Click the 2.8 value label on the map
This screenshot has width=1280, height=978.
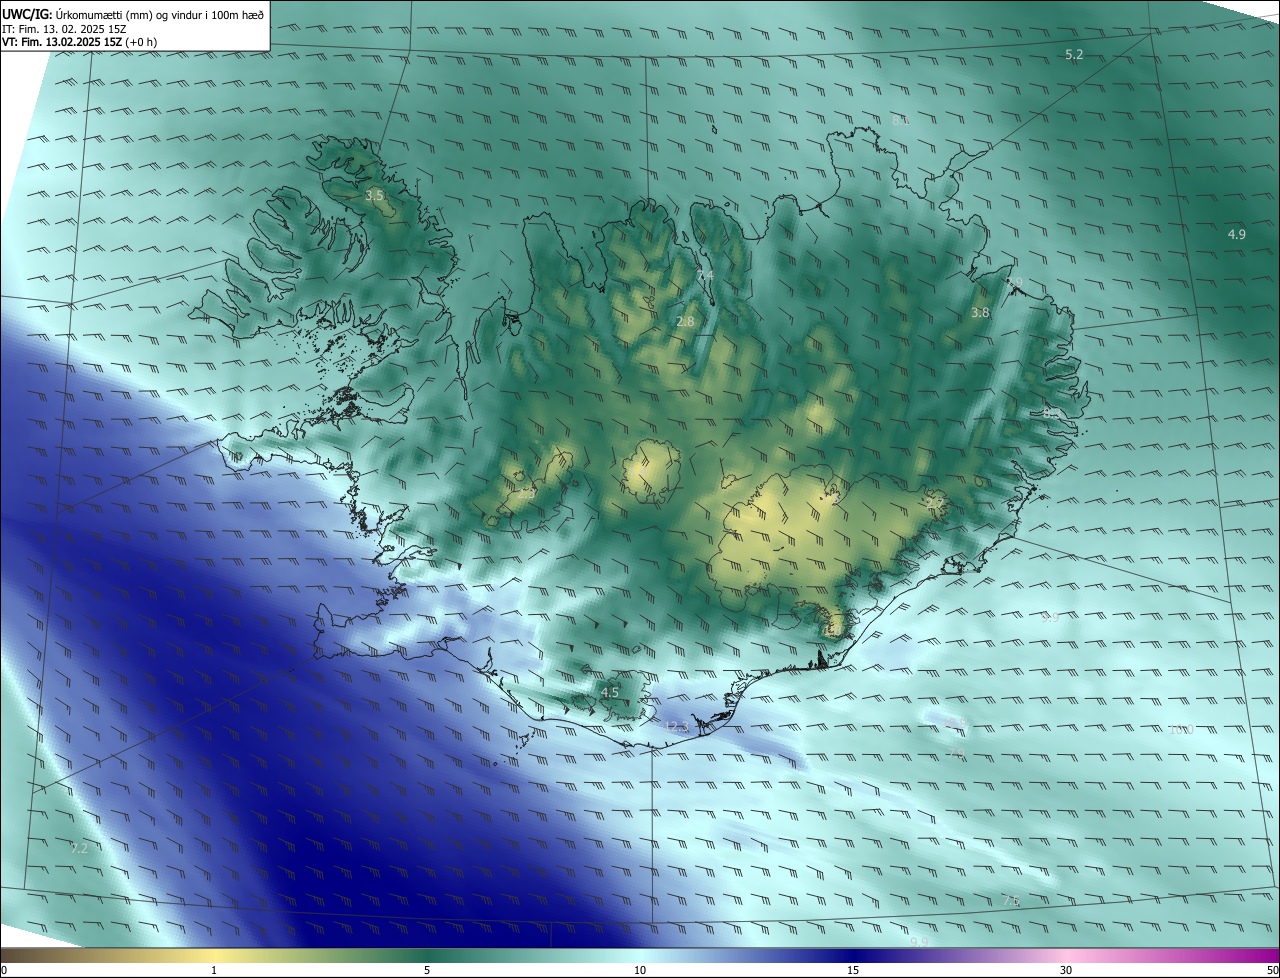click(x=685, y=321)
